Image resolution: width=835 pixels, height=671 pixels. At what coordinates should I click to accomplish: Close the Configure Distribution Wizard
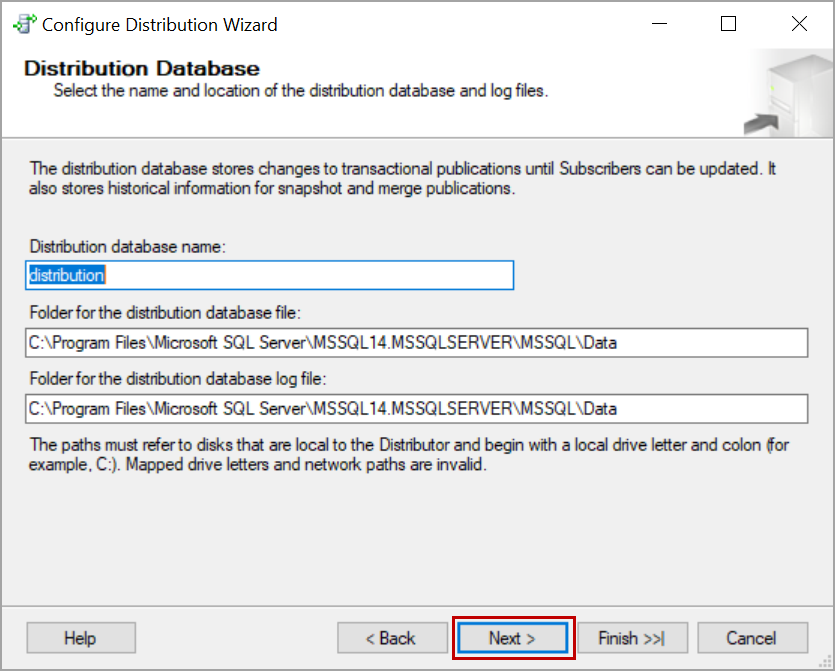pyautogui.click(x=797, y=23)
